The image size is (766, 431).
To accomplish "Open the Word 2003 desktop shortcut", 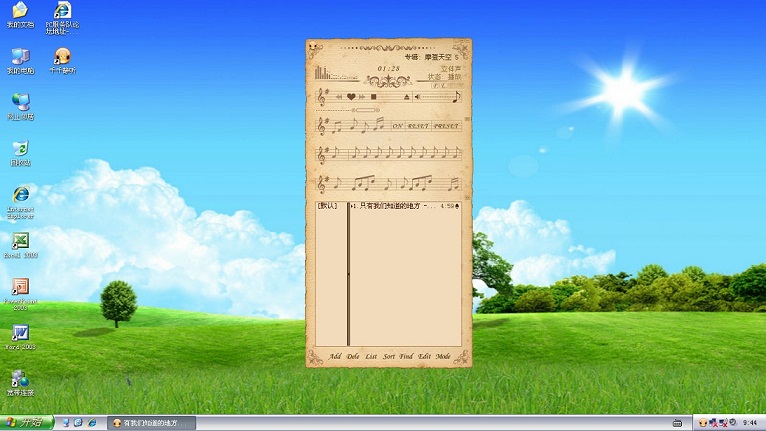I will click(21, 337).
